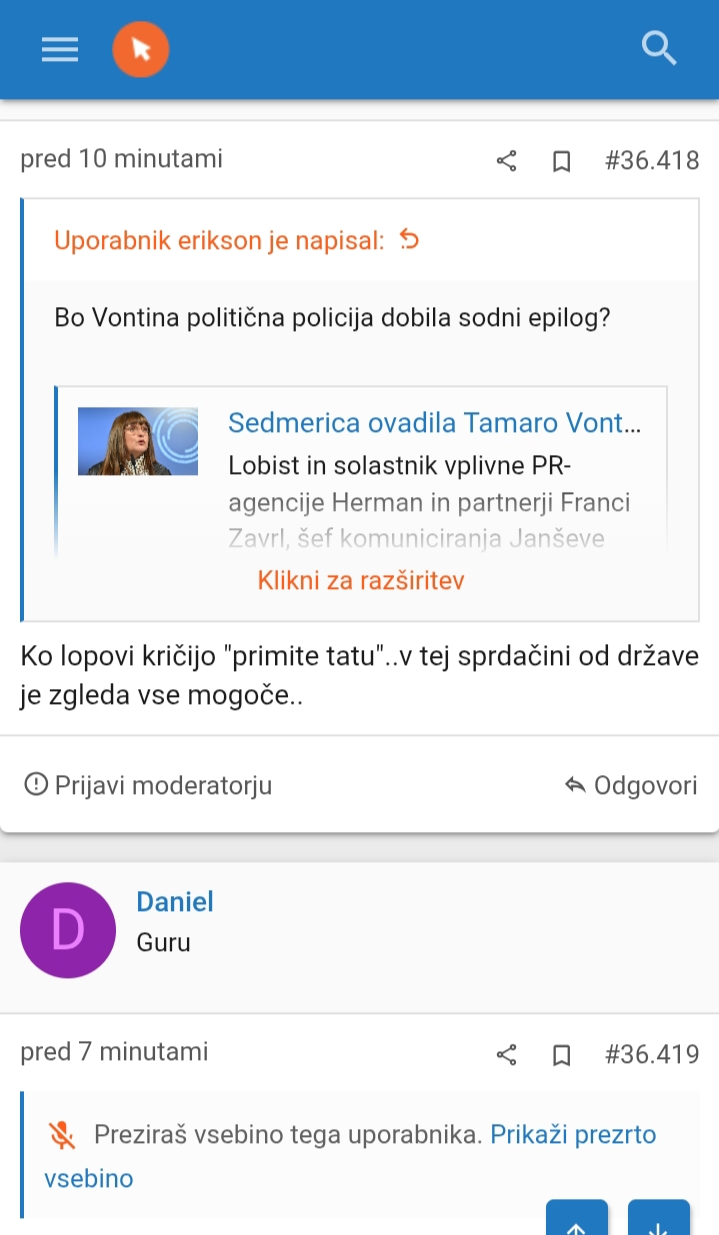This screenshot has height=1235, width=719.
Task: Tap the scroll-down arrow button
Action: [x=659, y=1220]
